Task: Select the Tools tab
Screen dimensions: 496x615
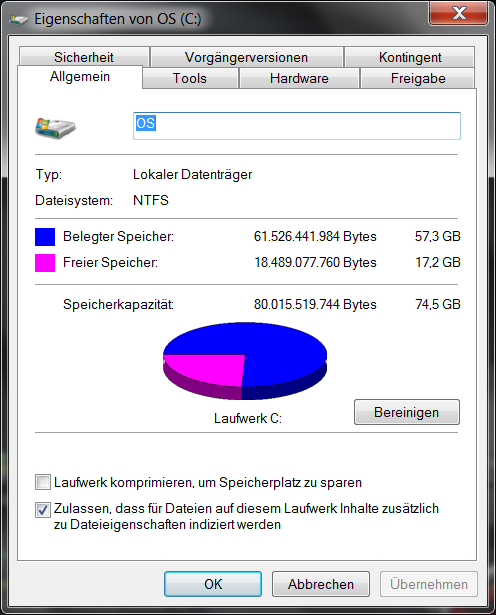Action: tap(190, 78)
